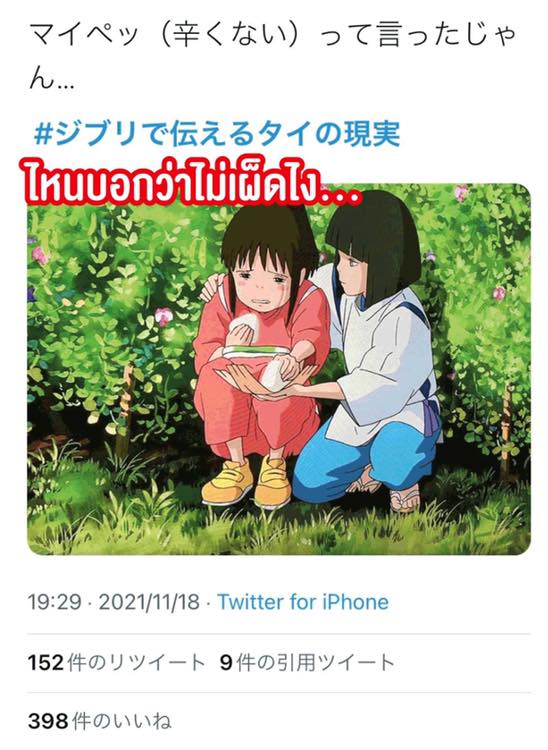Screen dimensions: 548x750
Task: Click the Twitter for iPhone source link
Action: (x=303, y=602)
